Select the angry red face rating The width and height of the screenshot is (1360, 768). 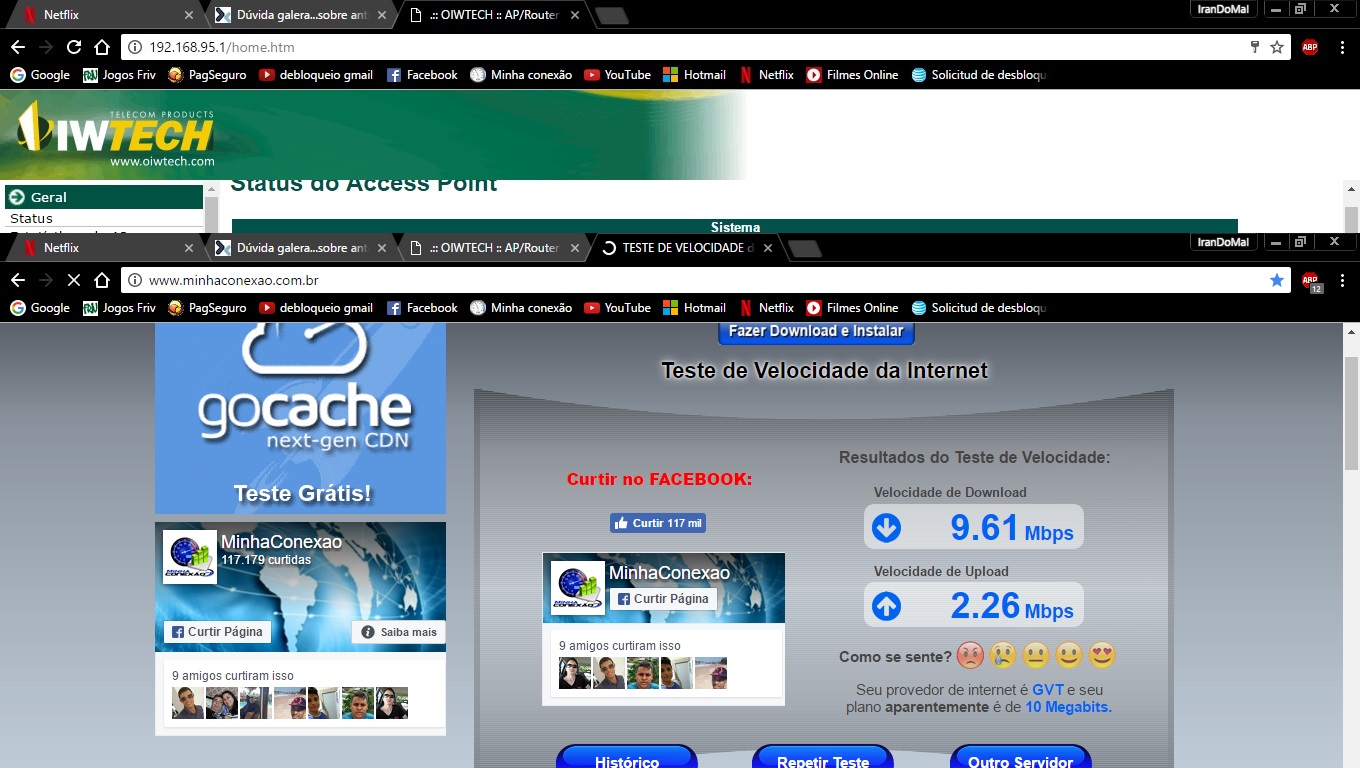click(x=970, y=656)
